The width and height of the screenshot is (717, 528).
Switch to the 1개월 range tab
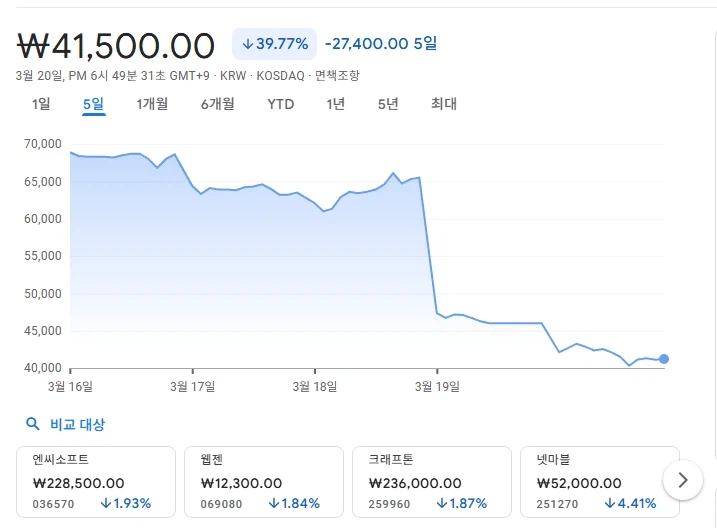(x=152, y=104)
